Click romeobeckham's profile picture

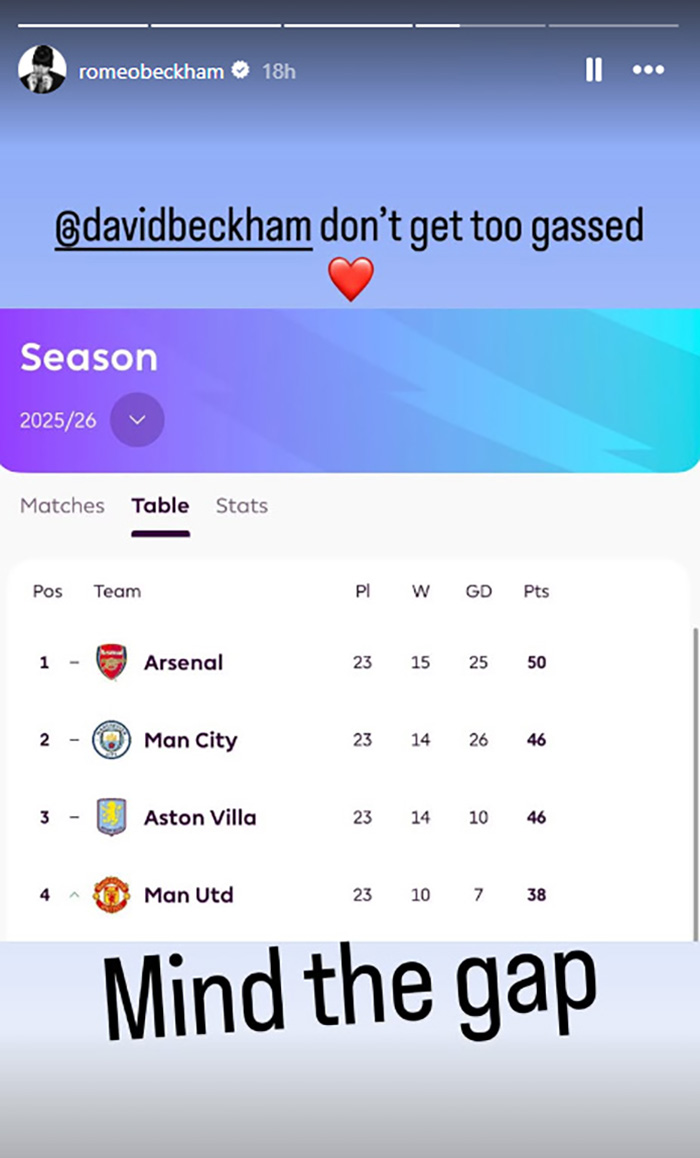click(42, 70)
